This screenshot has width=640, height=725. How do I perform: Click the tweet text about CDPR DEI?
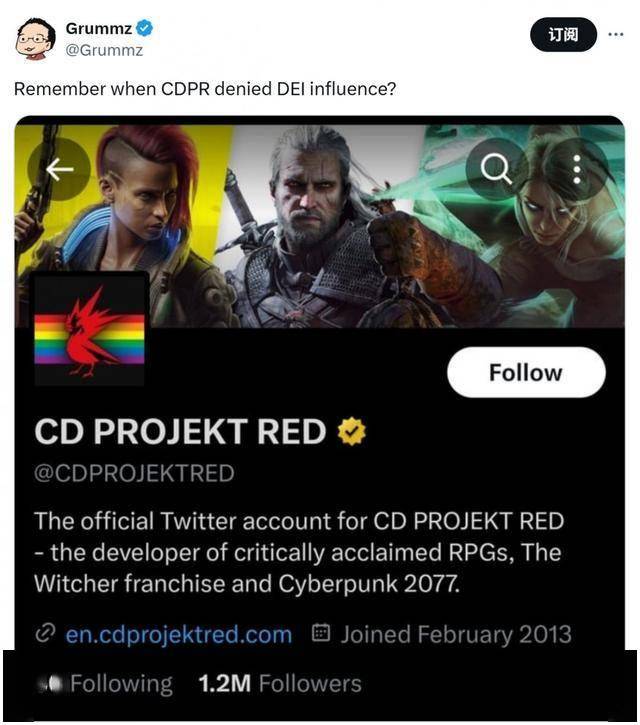coord(205,88)
